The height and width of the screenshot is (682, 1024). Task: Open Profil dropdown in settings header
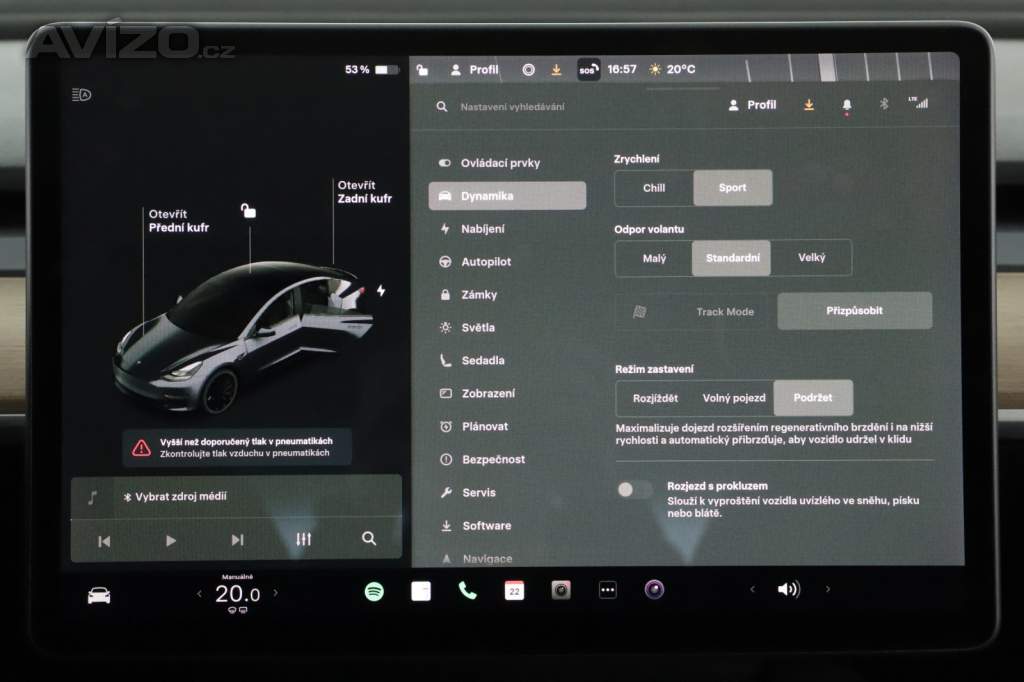752,105
